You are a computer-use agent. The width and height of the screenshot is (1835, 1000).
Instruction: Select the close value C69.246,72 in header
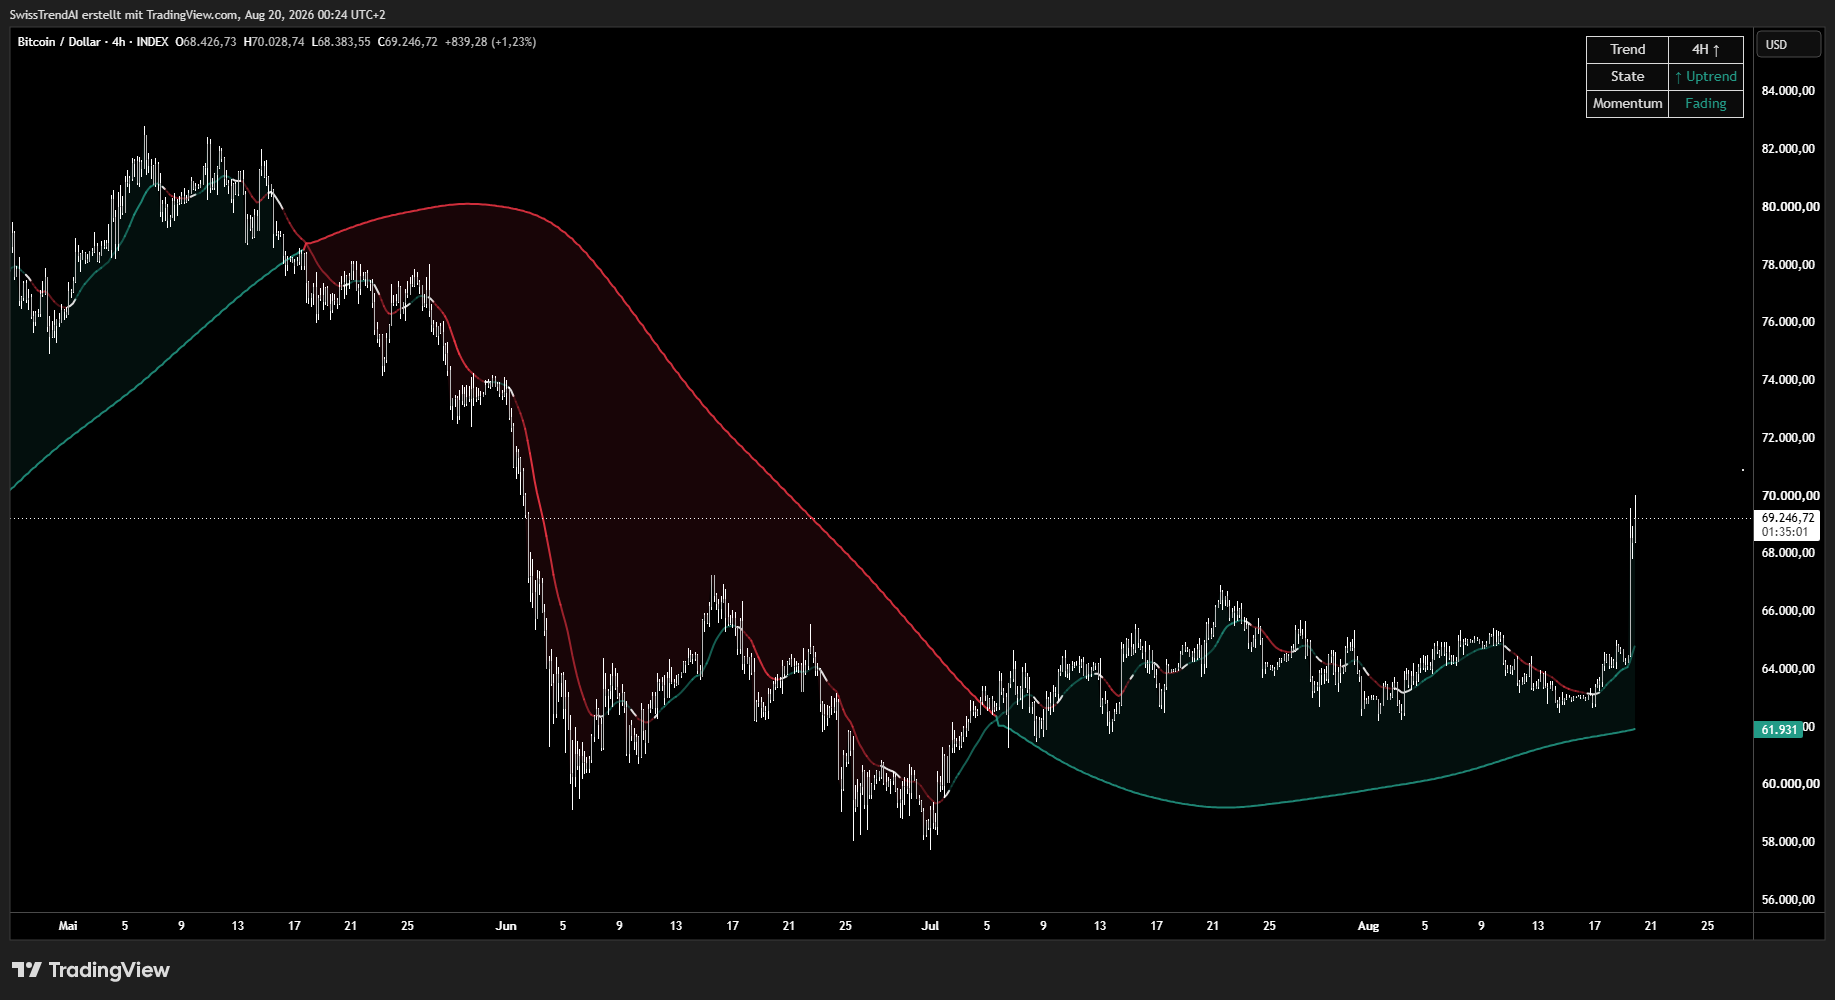(x=407, y=42)
